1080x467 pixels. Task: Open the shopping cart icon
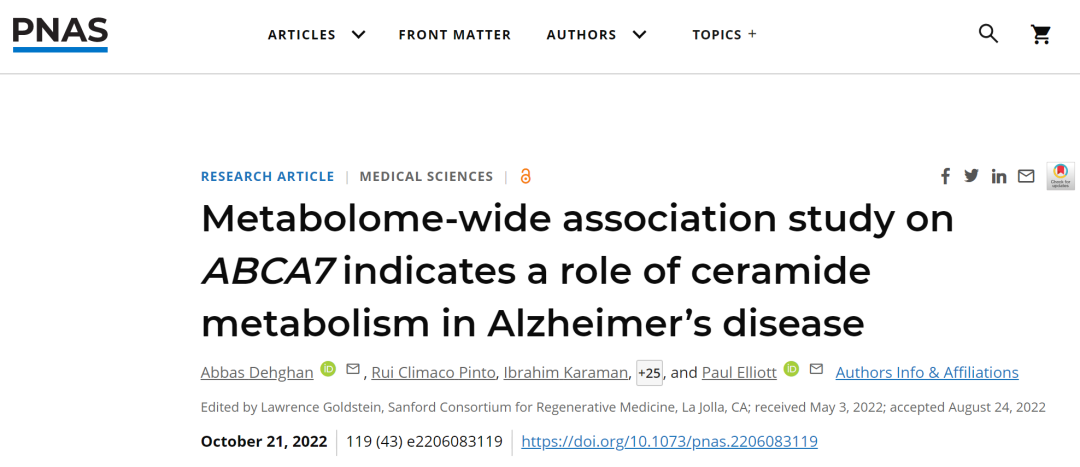click(1041, 34)
